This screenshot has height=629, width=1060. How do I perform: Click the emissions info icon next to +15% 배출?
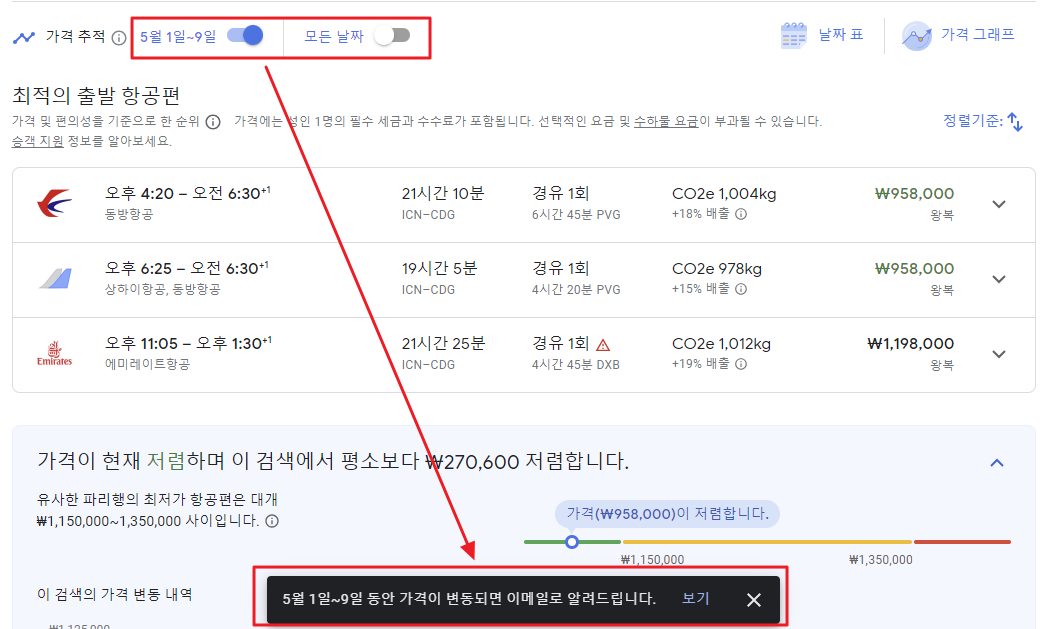741,289
